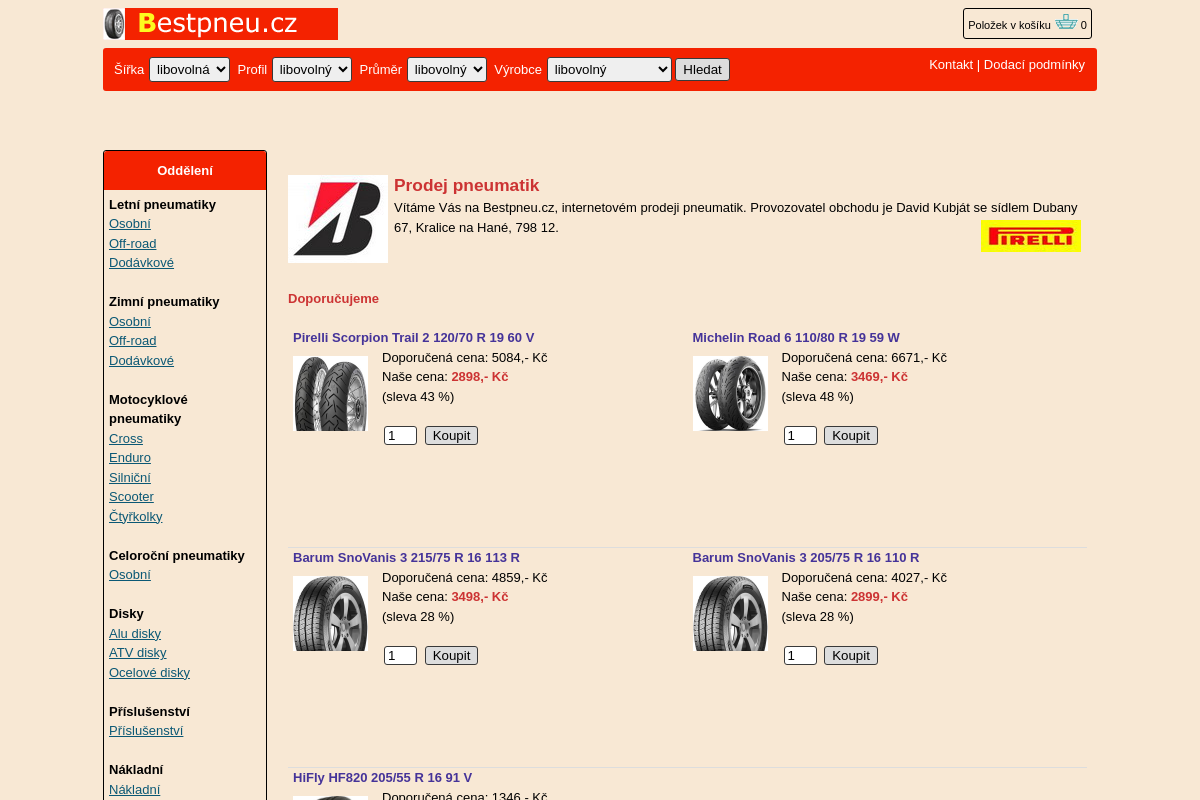Select Osobní under Celoroční pneumatiky
Image resolution: width=1200 pixels, height=800 pixels.
pyautogui.click(x=130, y=574)
